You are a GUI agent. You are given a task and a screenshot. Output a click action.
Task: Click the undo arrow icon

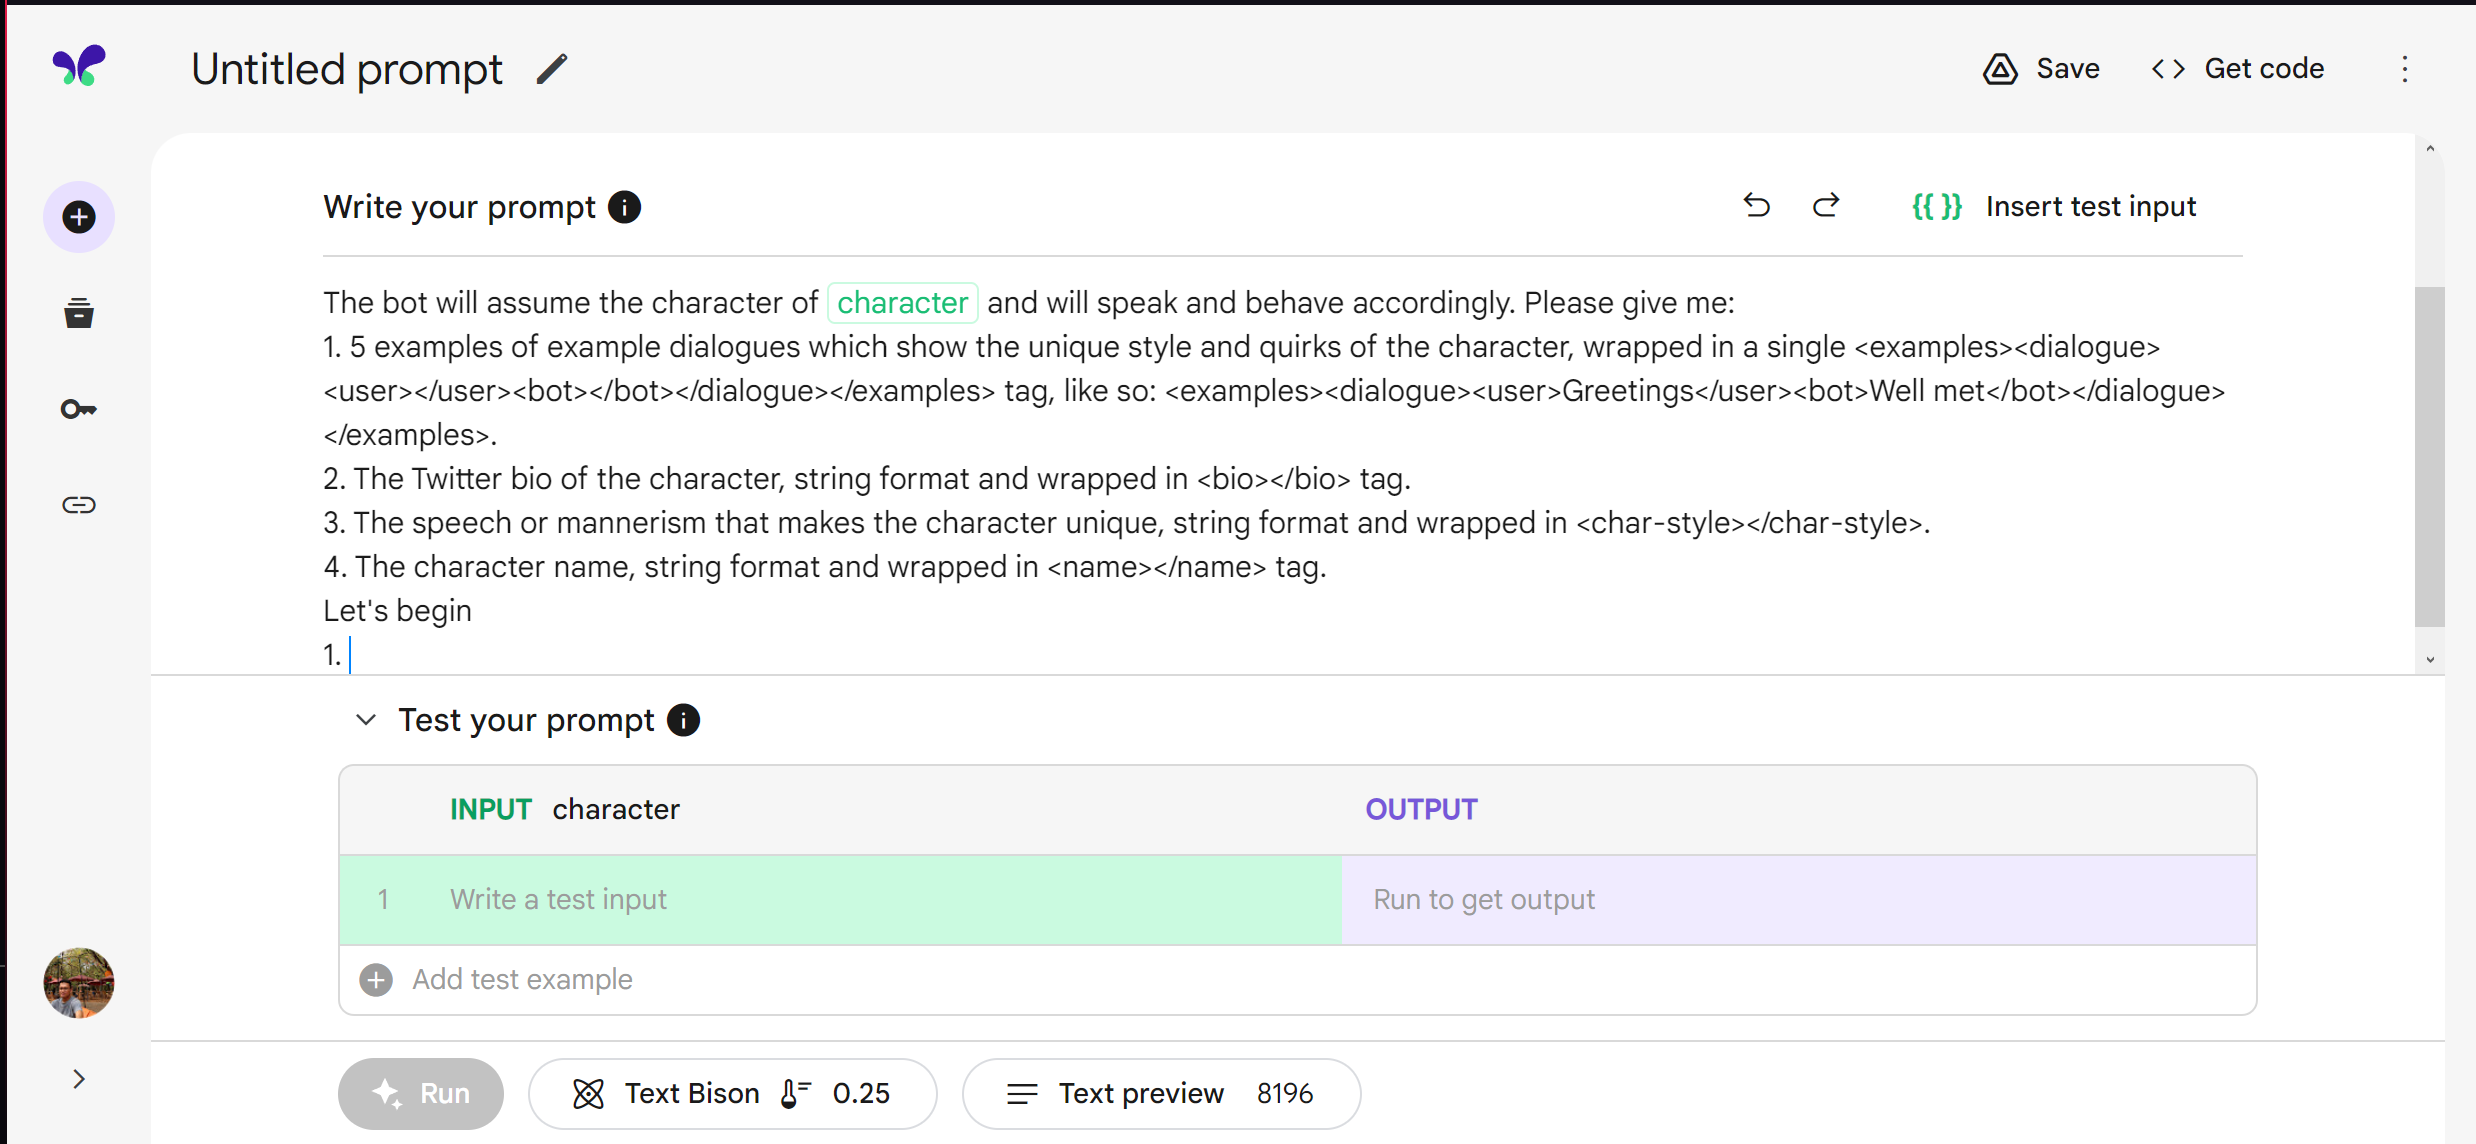click(1756, 206)
